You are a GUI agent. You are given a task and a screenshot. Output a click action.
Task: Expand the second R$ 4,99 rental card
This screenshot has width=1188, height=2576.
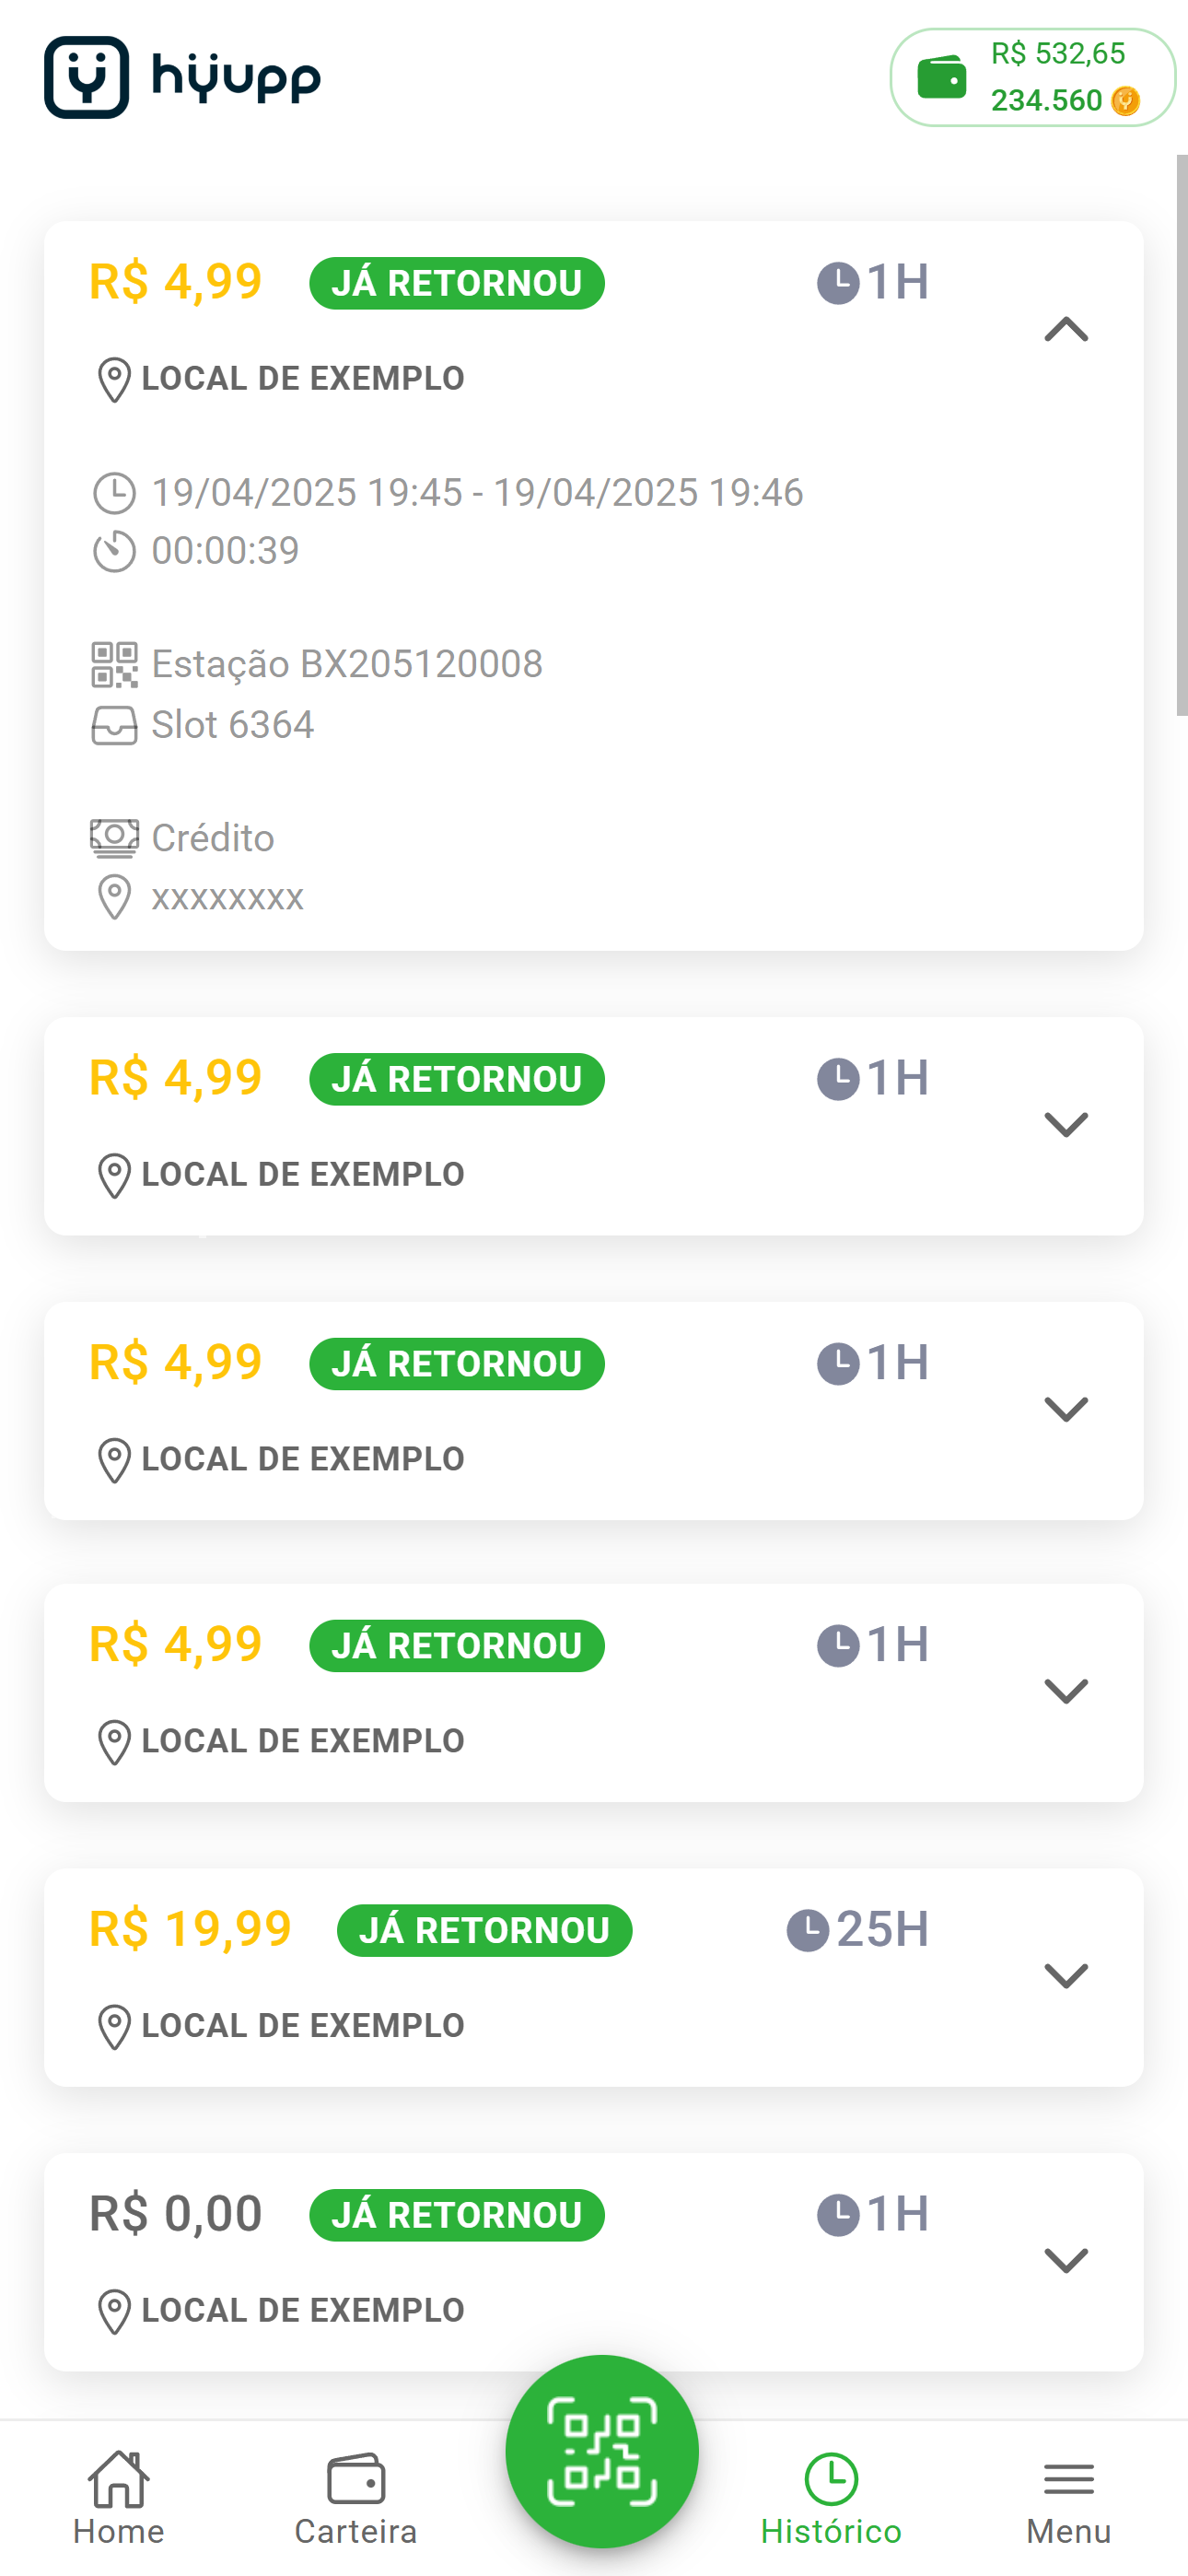(1066, 1125)
